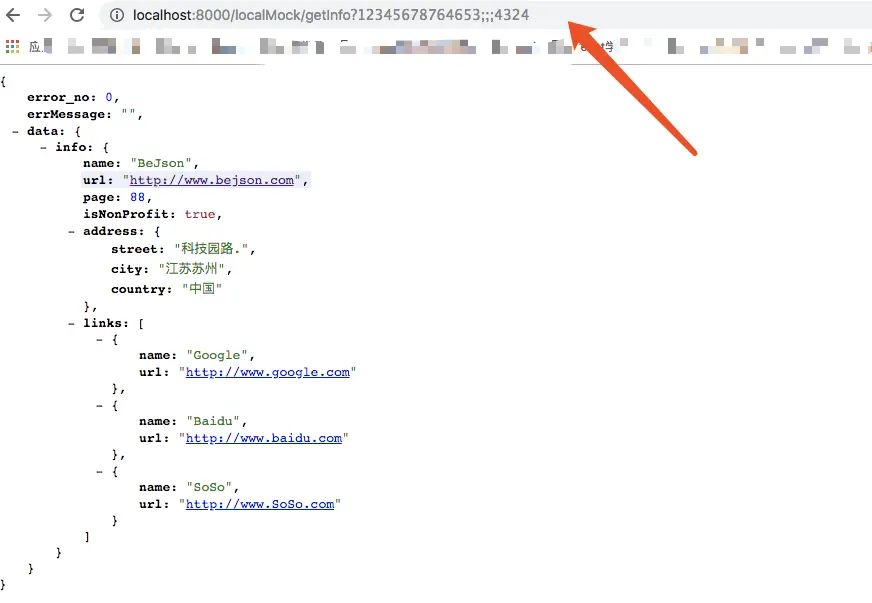The width and height of the screenshot is (872, 603).
Task: Go back with the browser back arrow
Action: [x=13, y=15]
